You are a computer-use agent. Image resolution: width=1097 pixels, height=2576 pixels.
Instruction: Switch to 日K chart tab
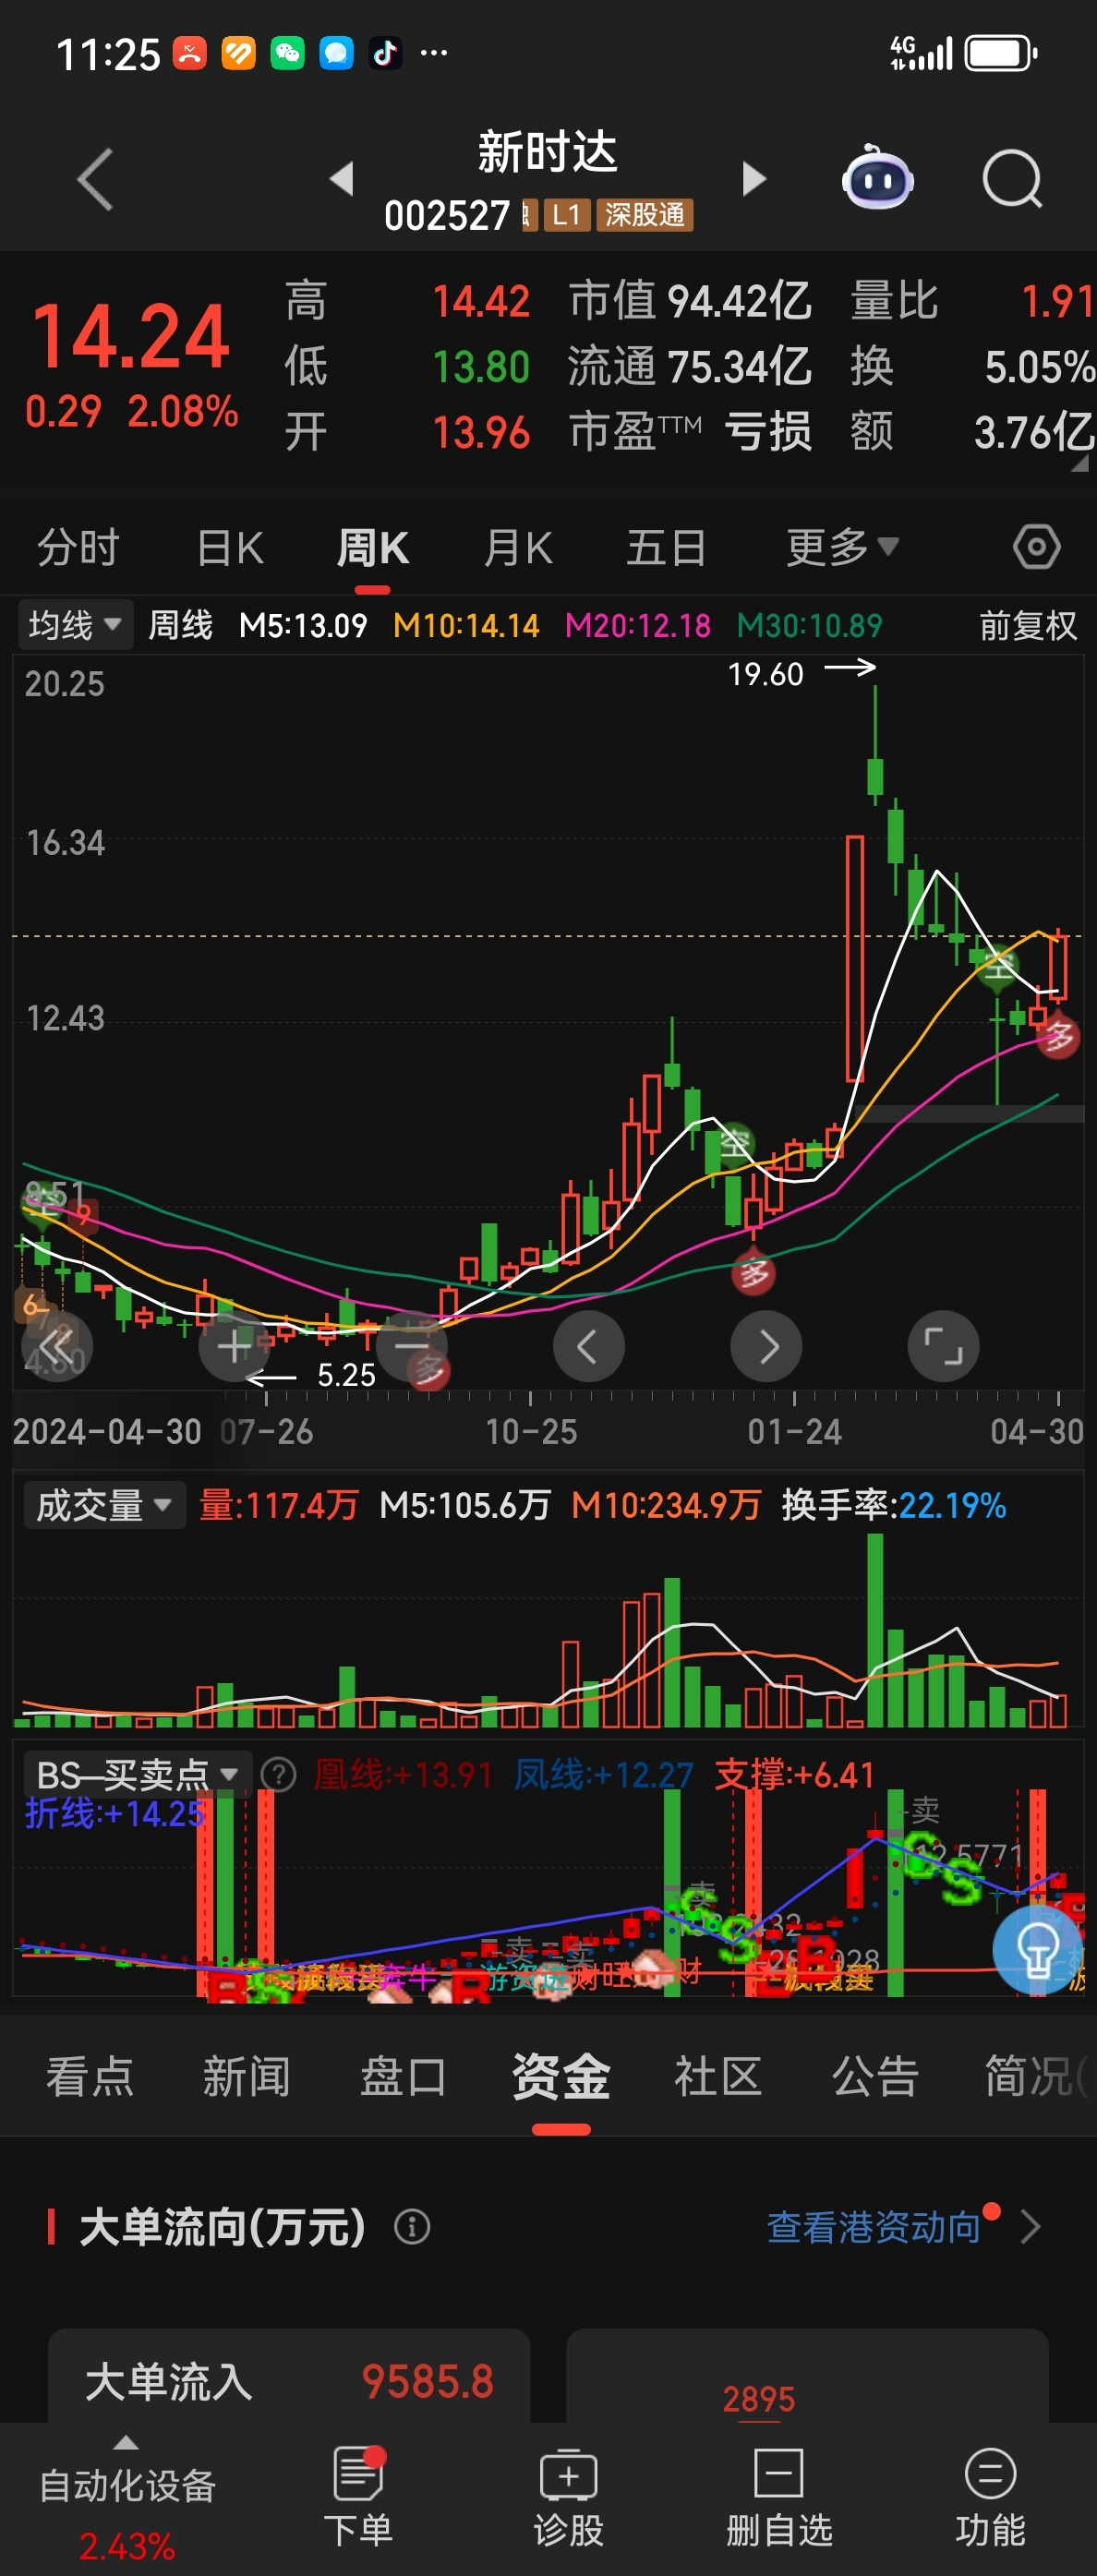[230, 547]
